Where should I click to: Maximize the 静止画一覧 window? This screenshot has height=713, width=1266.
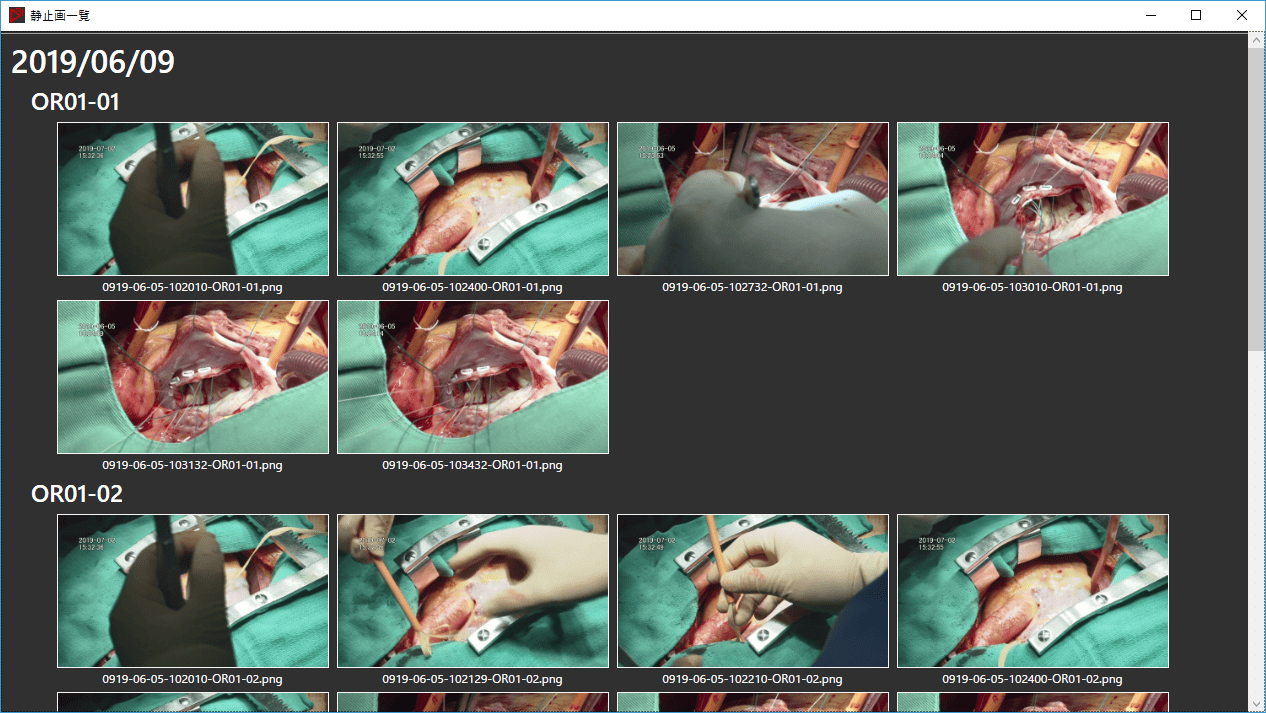(x=1196, y=16)
